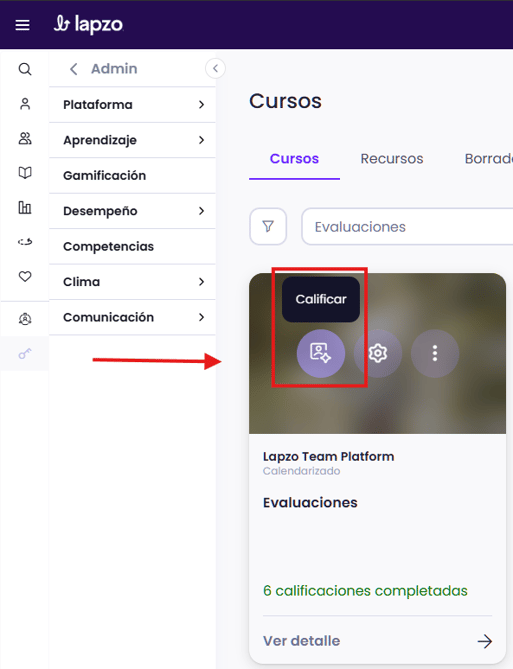The image size is (513, 669).
Task: Open the single user profile sidebar icon
Action: point(25,104)
